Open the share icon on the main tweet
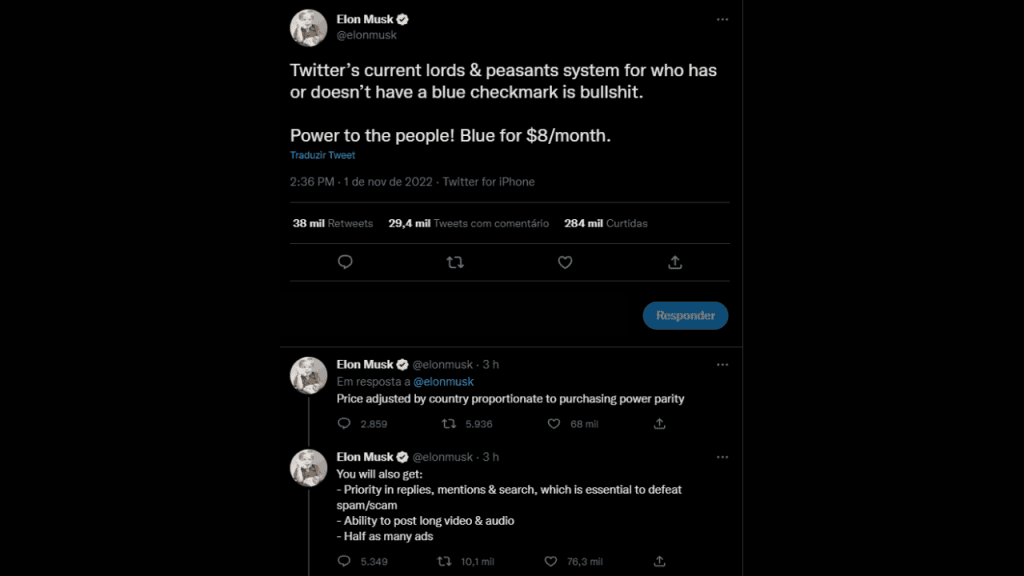The height and width of the screenshot is (576, 1024). 675,261
